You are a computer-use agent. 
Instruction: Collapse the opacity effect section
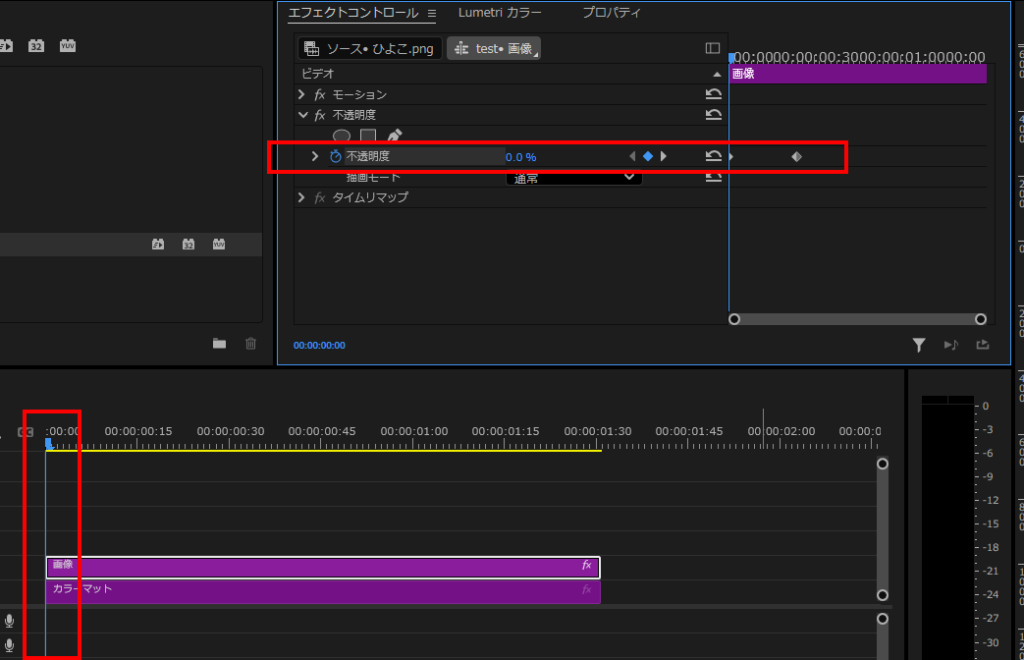coord(302,115)
